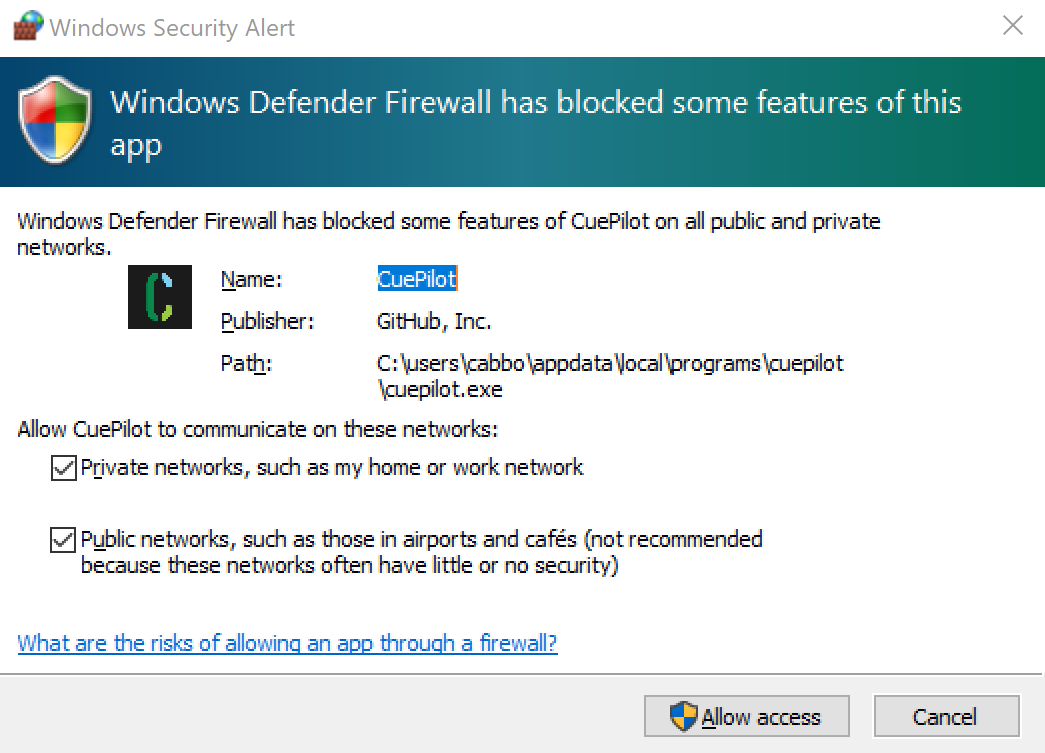Screen dimensions: 1045x753
Task: Open "What are the risks" firewall help link
Action: (287, 643)
